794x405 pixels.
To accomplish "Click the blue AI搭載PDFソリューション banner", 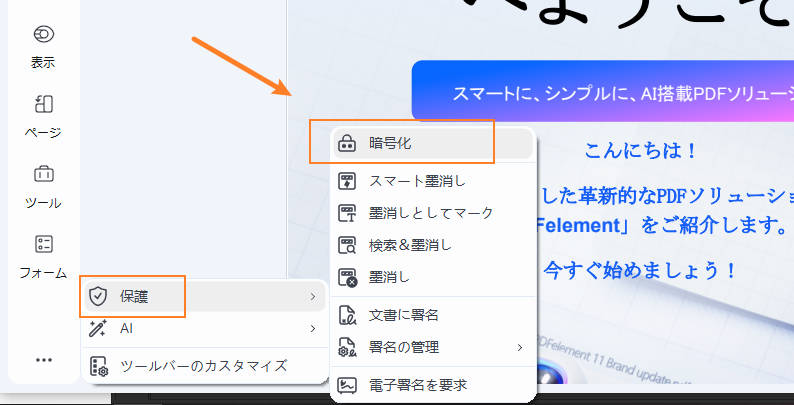I will click(603, 91).
